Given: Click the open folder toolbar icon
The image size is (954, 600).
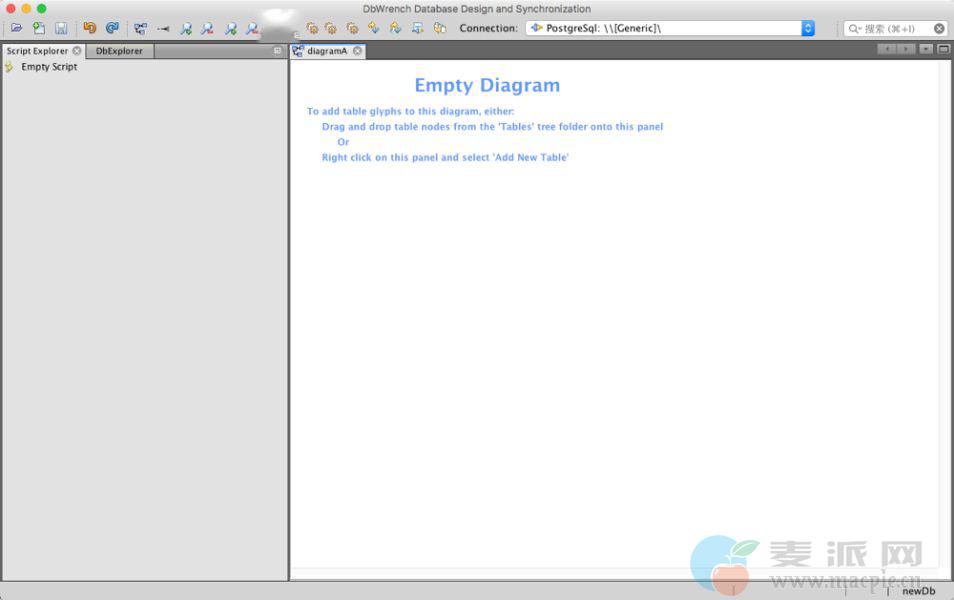Looking at the screenshot, I should point(16,28).
